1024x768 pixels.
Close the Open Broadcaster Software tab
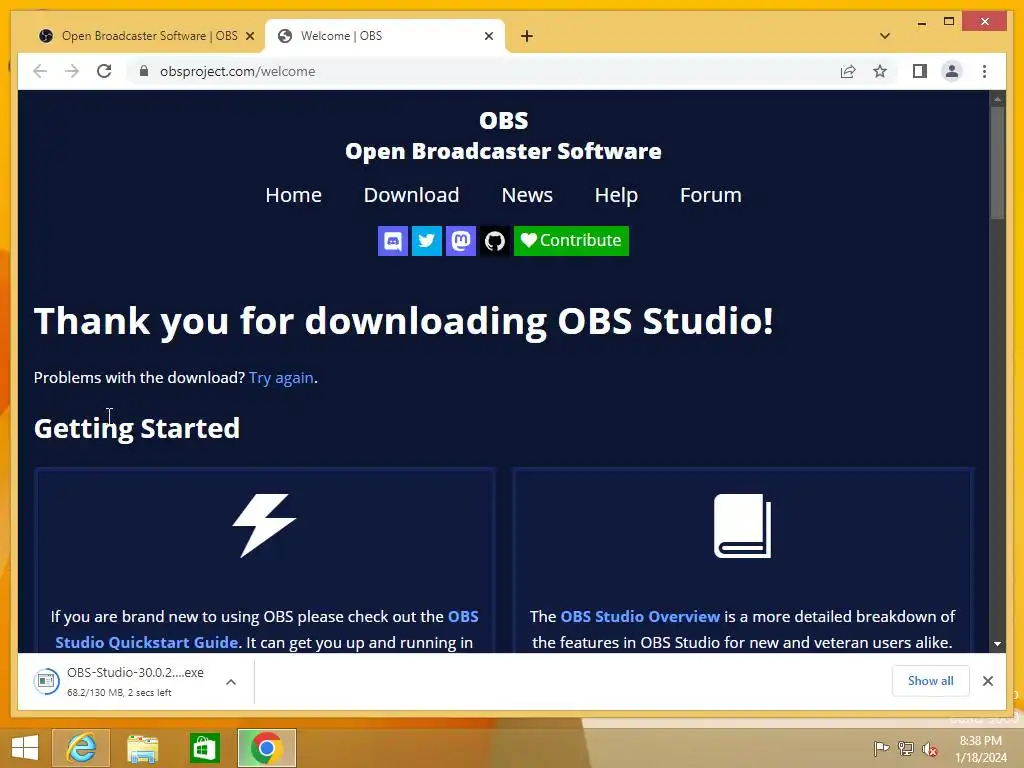pyautogui.click(x=249, y=37)
